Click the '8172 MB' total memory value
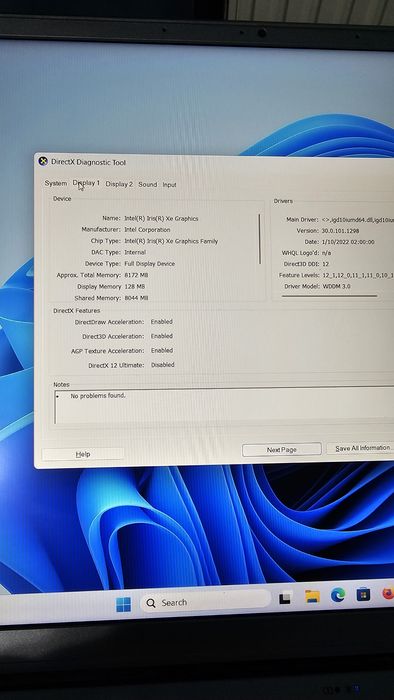This screenshot has height=700, width=394. coord(136,275)
